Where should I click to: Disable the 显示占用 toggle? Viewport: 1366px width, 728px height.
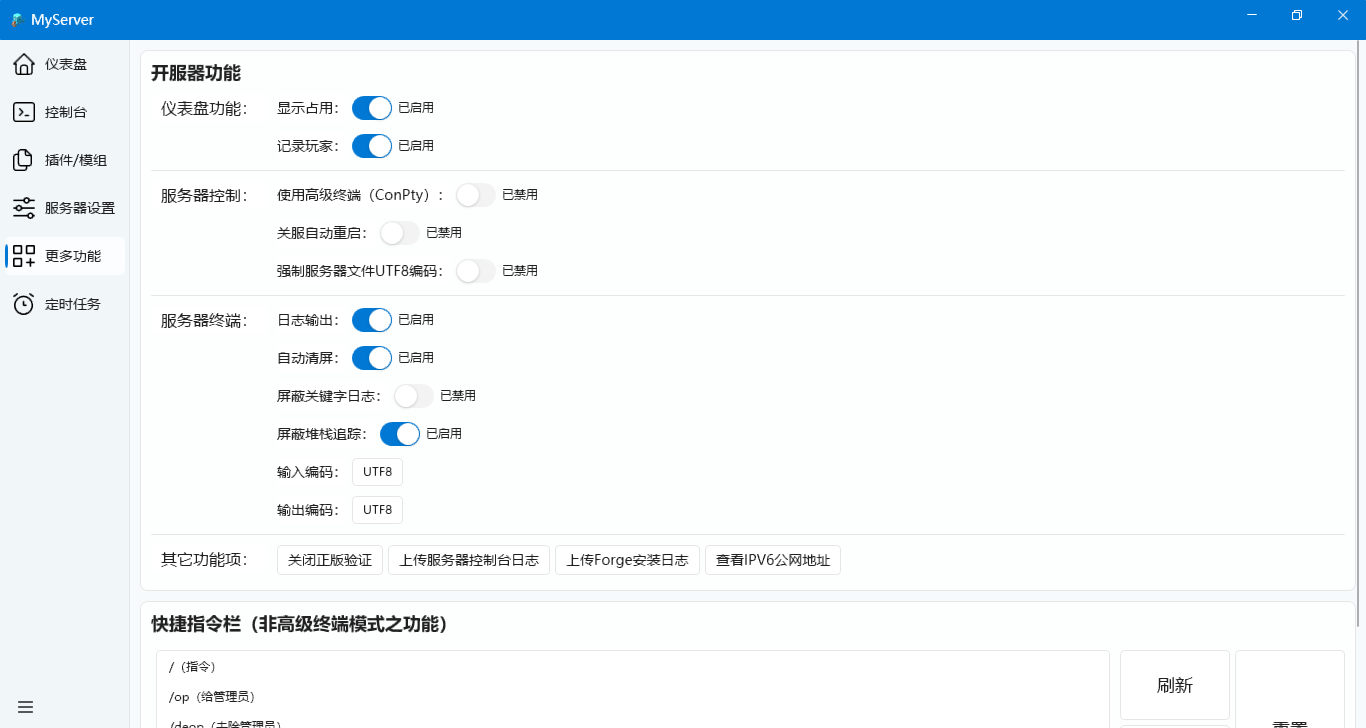click(x=371, y=108)
